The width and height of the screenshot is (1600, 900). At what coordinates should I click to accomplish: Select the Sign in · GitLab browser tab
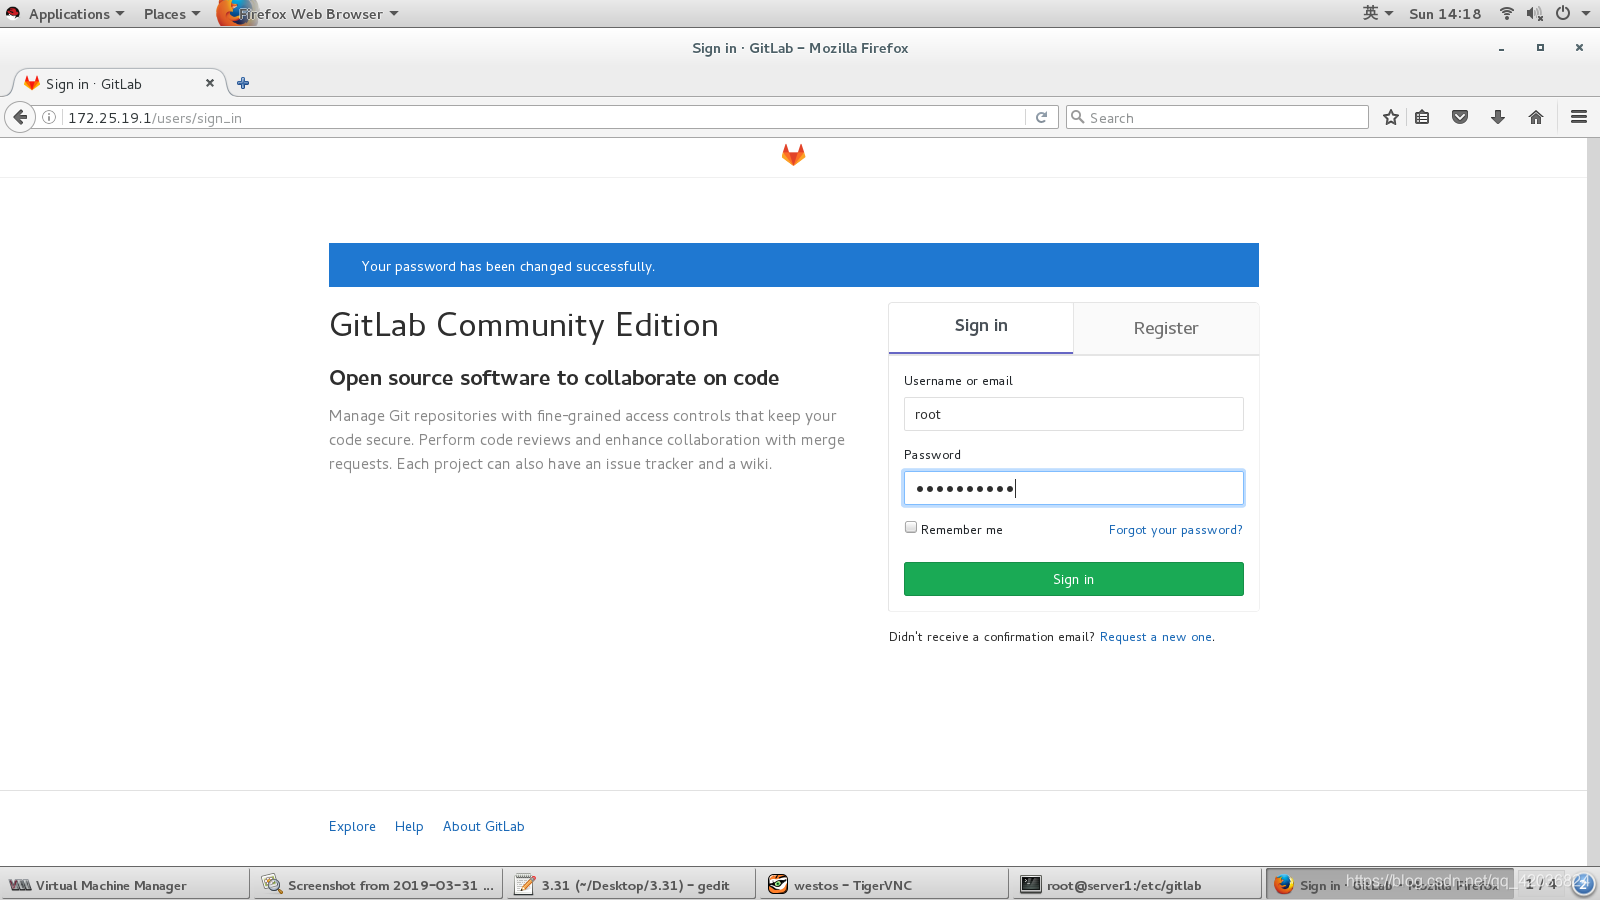pyautogui.click(x=118, y=83)
